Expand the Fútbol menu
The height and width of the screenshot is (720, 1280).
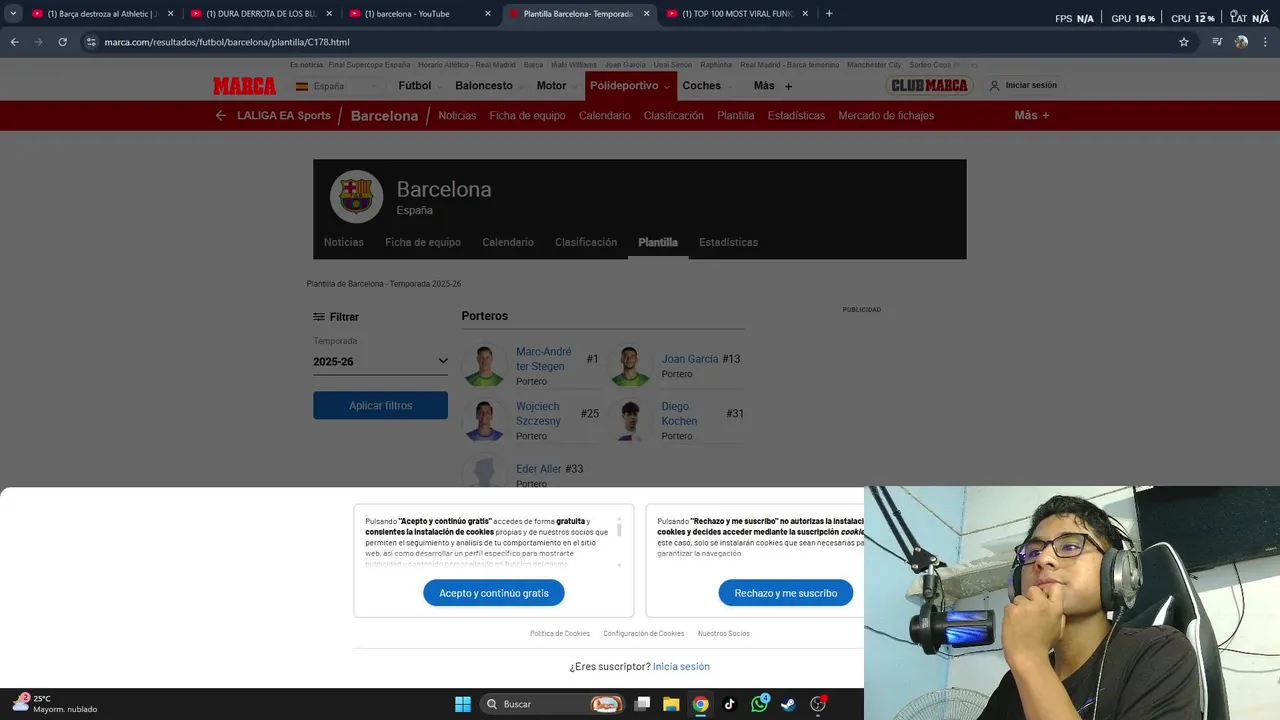point(420,86)
